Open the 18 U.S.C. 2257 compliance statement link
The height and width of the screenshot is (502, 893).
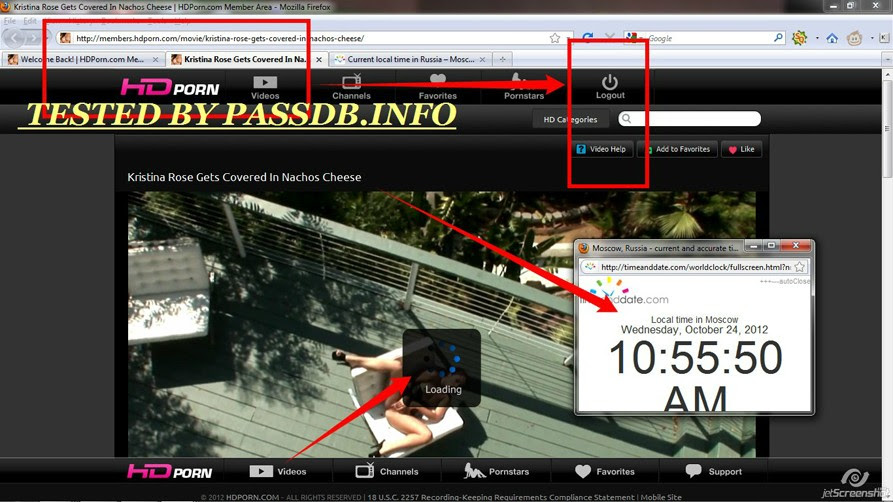click(x=501, y=497)
